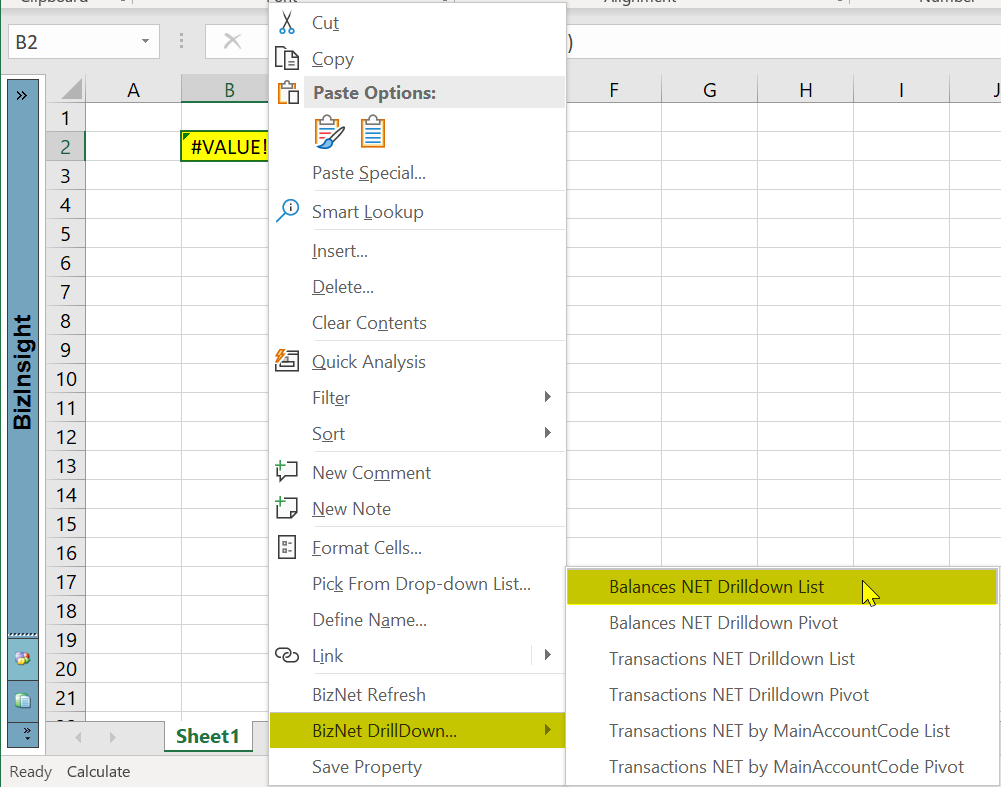Image resolution: width=1001 pixels, height=787 pixels.
Task: Choose Insert from context menu
Action: pyautogui.click(x=418, y=251)
